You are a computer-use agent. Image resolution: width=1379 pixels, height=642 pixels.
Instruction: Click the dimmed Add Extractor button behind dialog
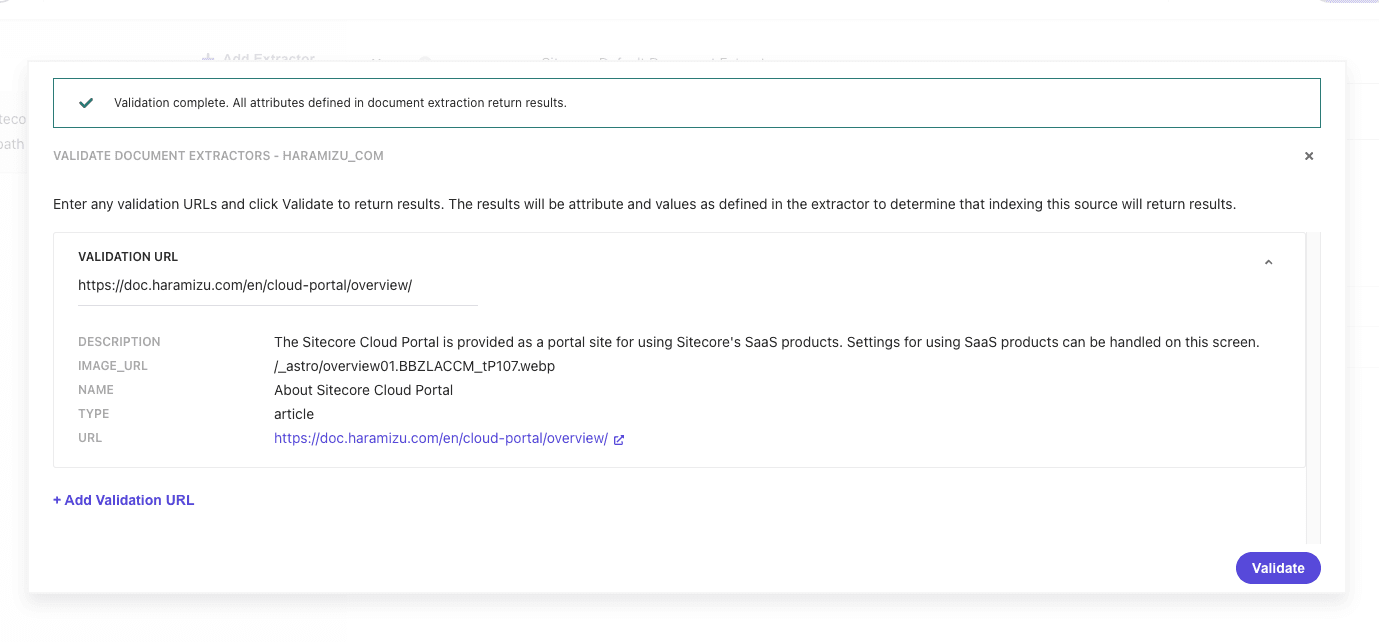click(x=258, y=57)
